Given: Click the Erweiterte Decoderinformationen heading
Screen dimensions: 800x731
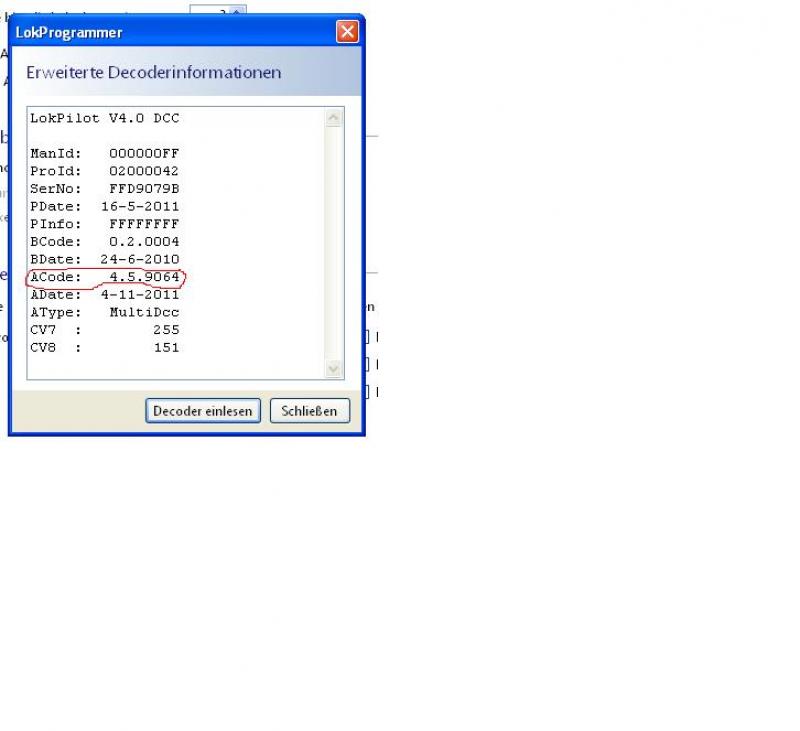Looking at the screenshot, I should (x=154, y=72).
